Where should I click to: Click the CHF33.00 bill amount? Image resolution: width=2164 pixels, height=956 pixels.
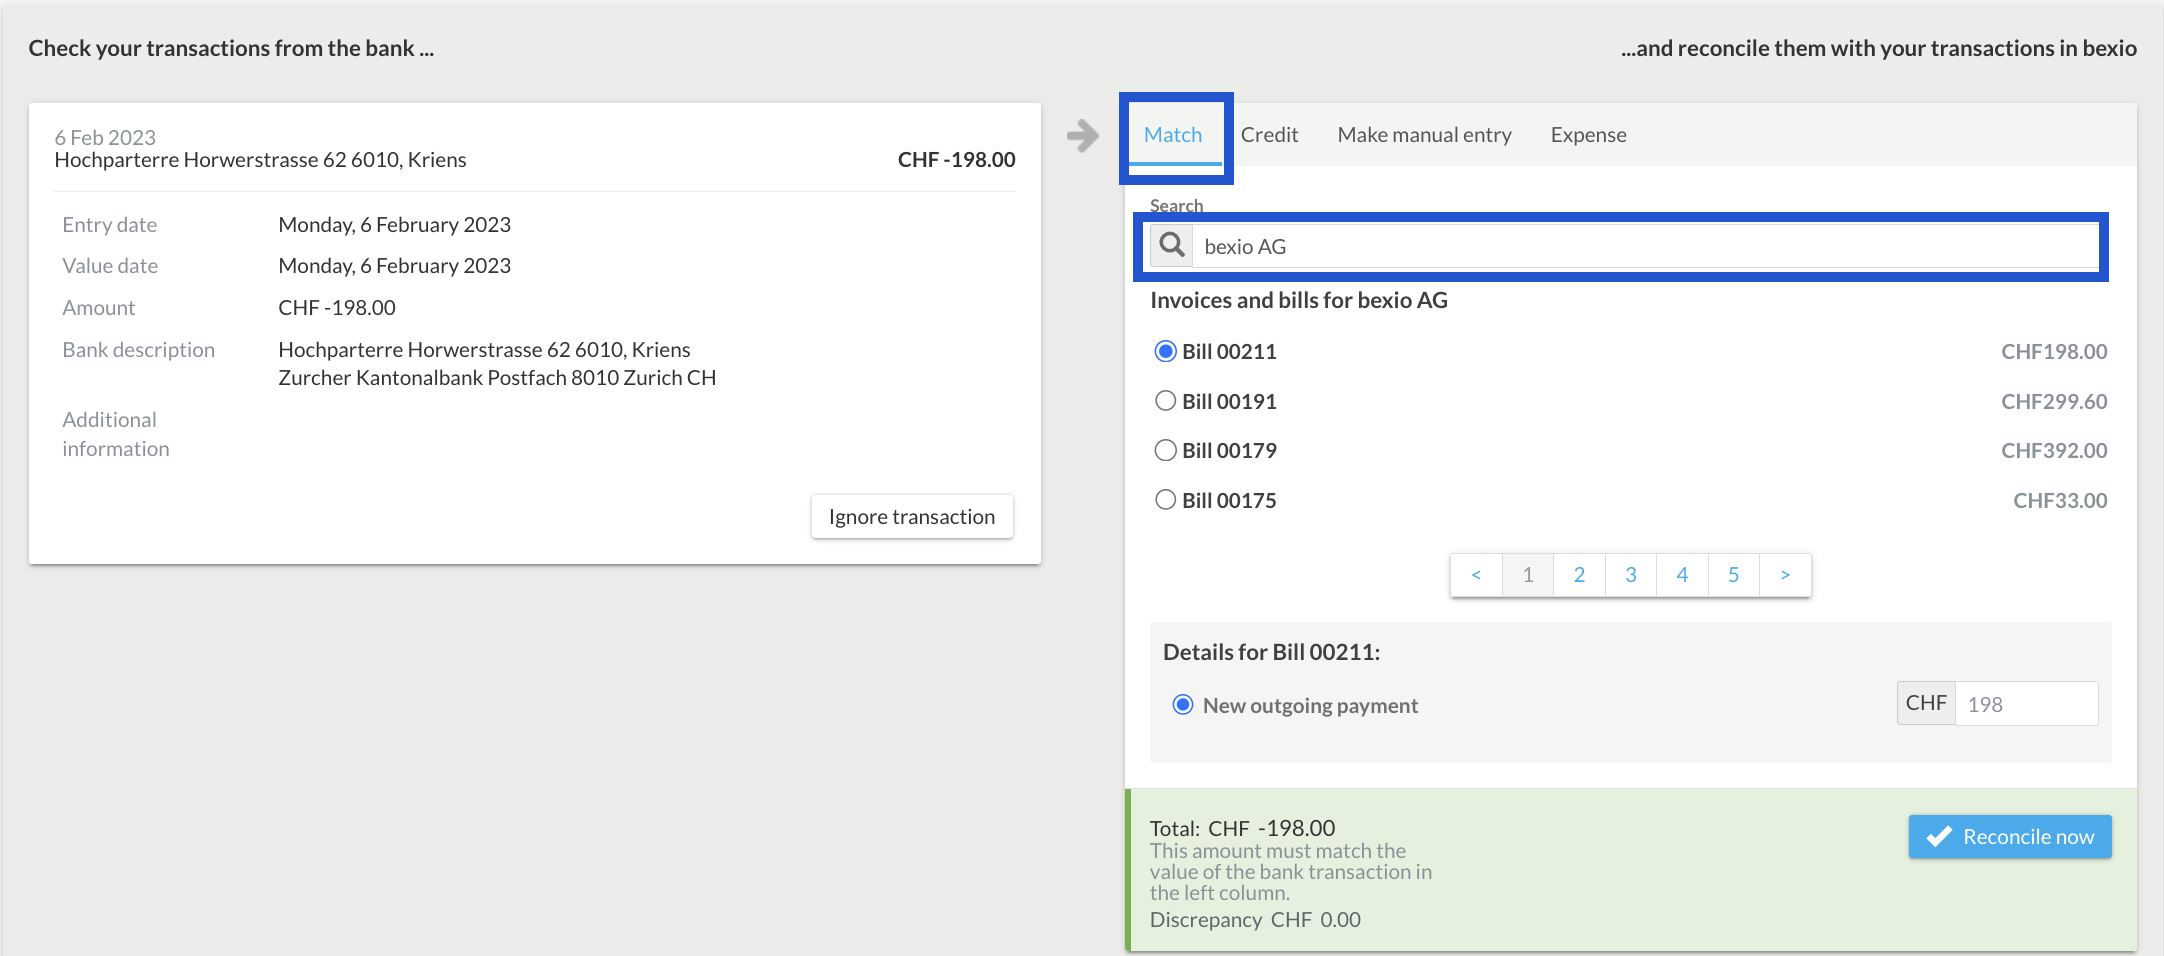pos(2060,501)
